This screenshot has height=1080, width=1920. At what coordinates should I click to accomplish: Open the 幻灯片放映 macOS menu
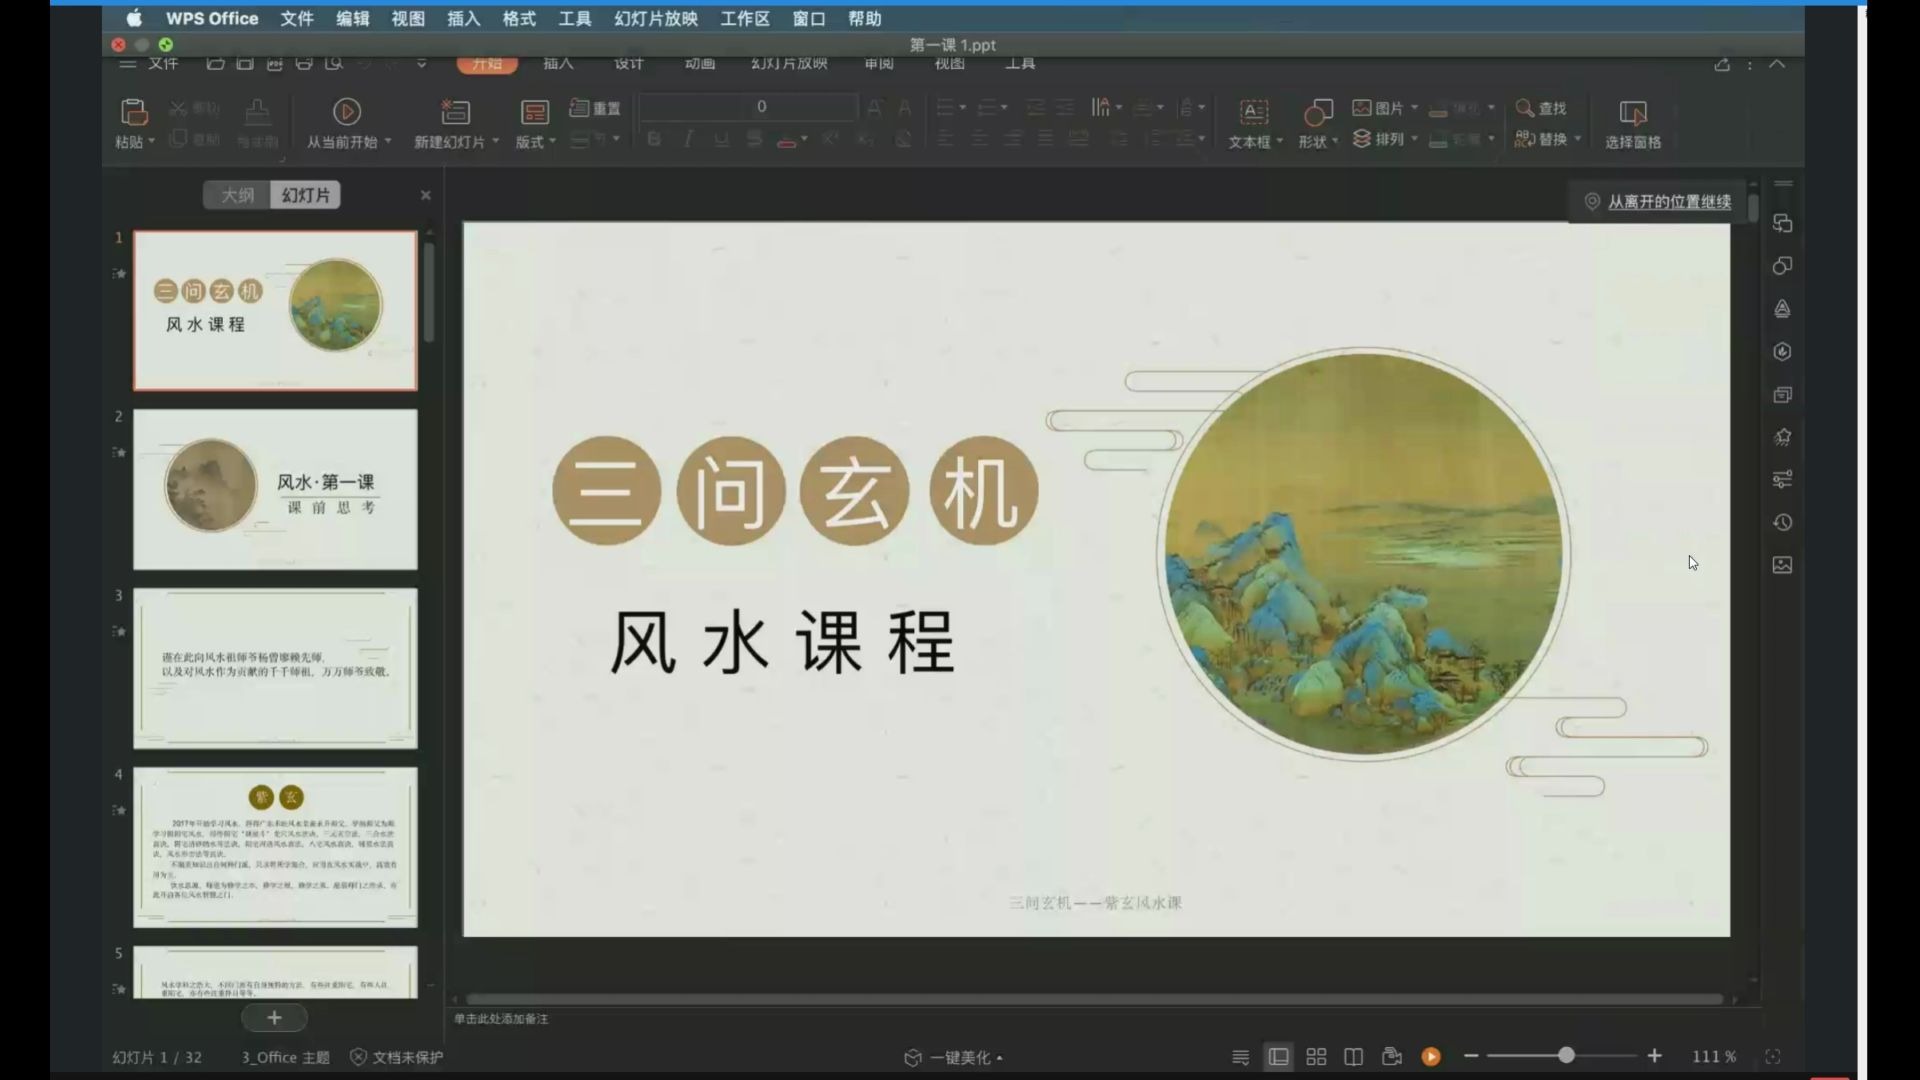[x=656, y=18]
